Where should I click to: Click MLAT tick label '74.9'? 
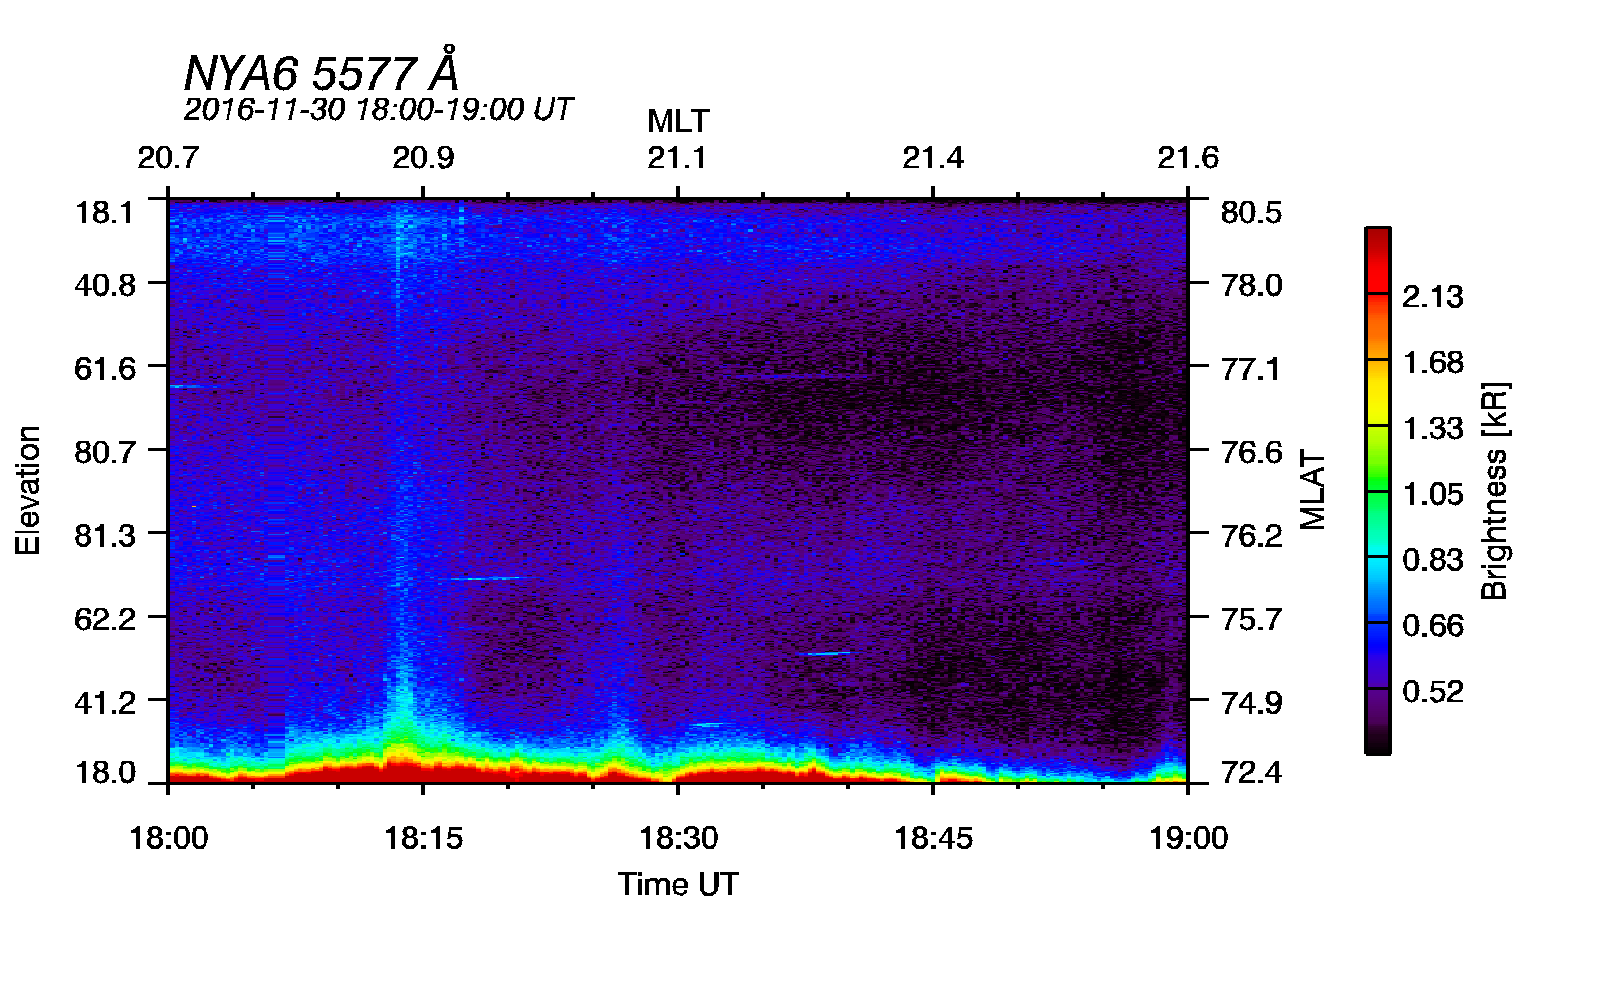1251,703
